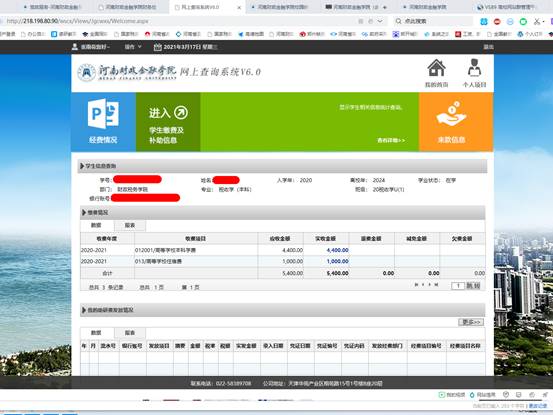553x415 pixels.
Task: Switch to the last browser tab starting with VS
Action: point(508,7)
